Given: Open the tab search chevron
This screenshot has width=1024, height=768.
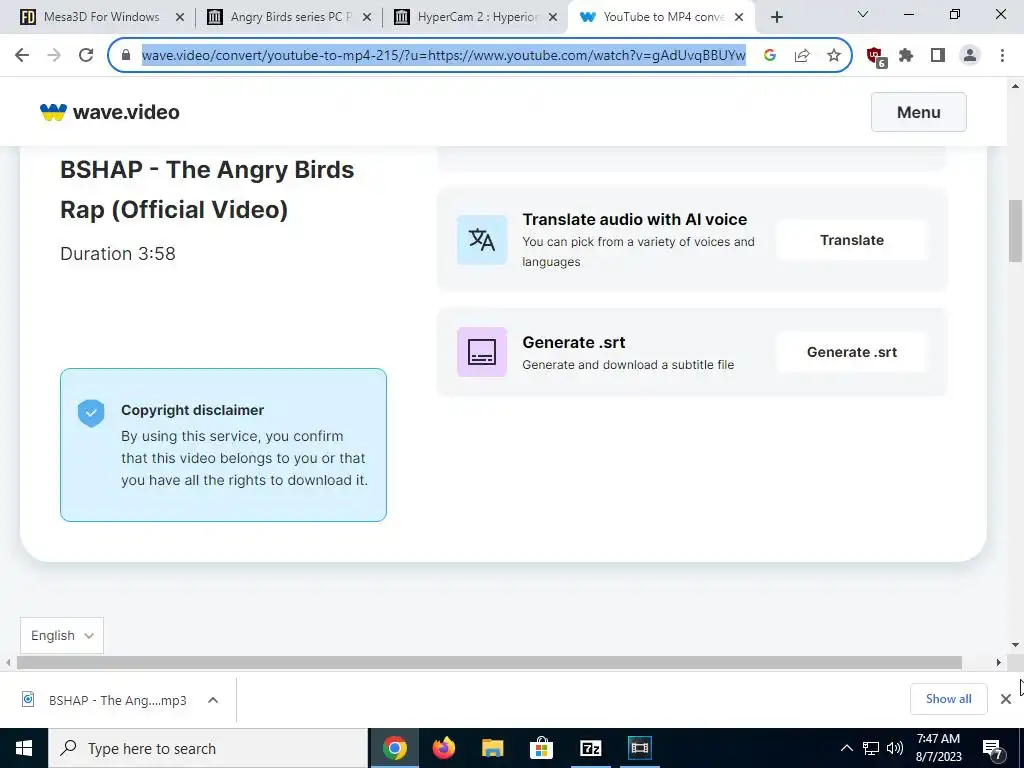Looking at the screenshot, I should point(863,14).
